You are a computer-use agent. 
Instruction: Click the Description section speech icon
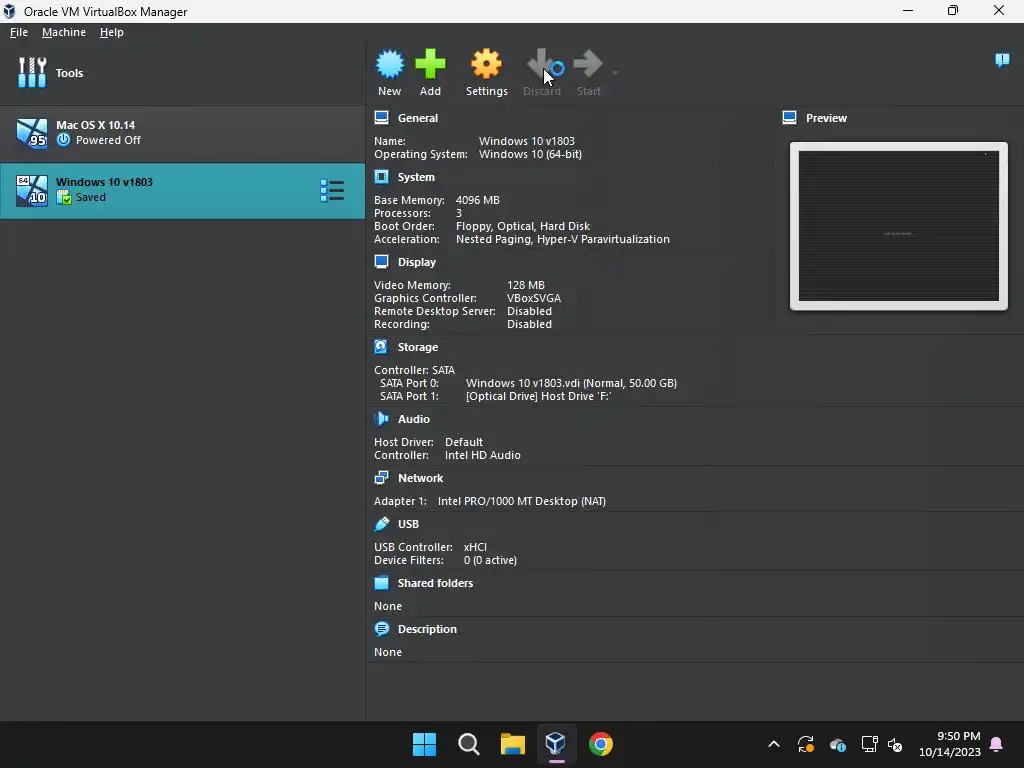[x=381, y=628]
